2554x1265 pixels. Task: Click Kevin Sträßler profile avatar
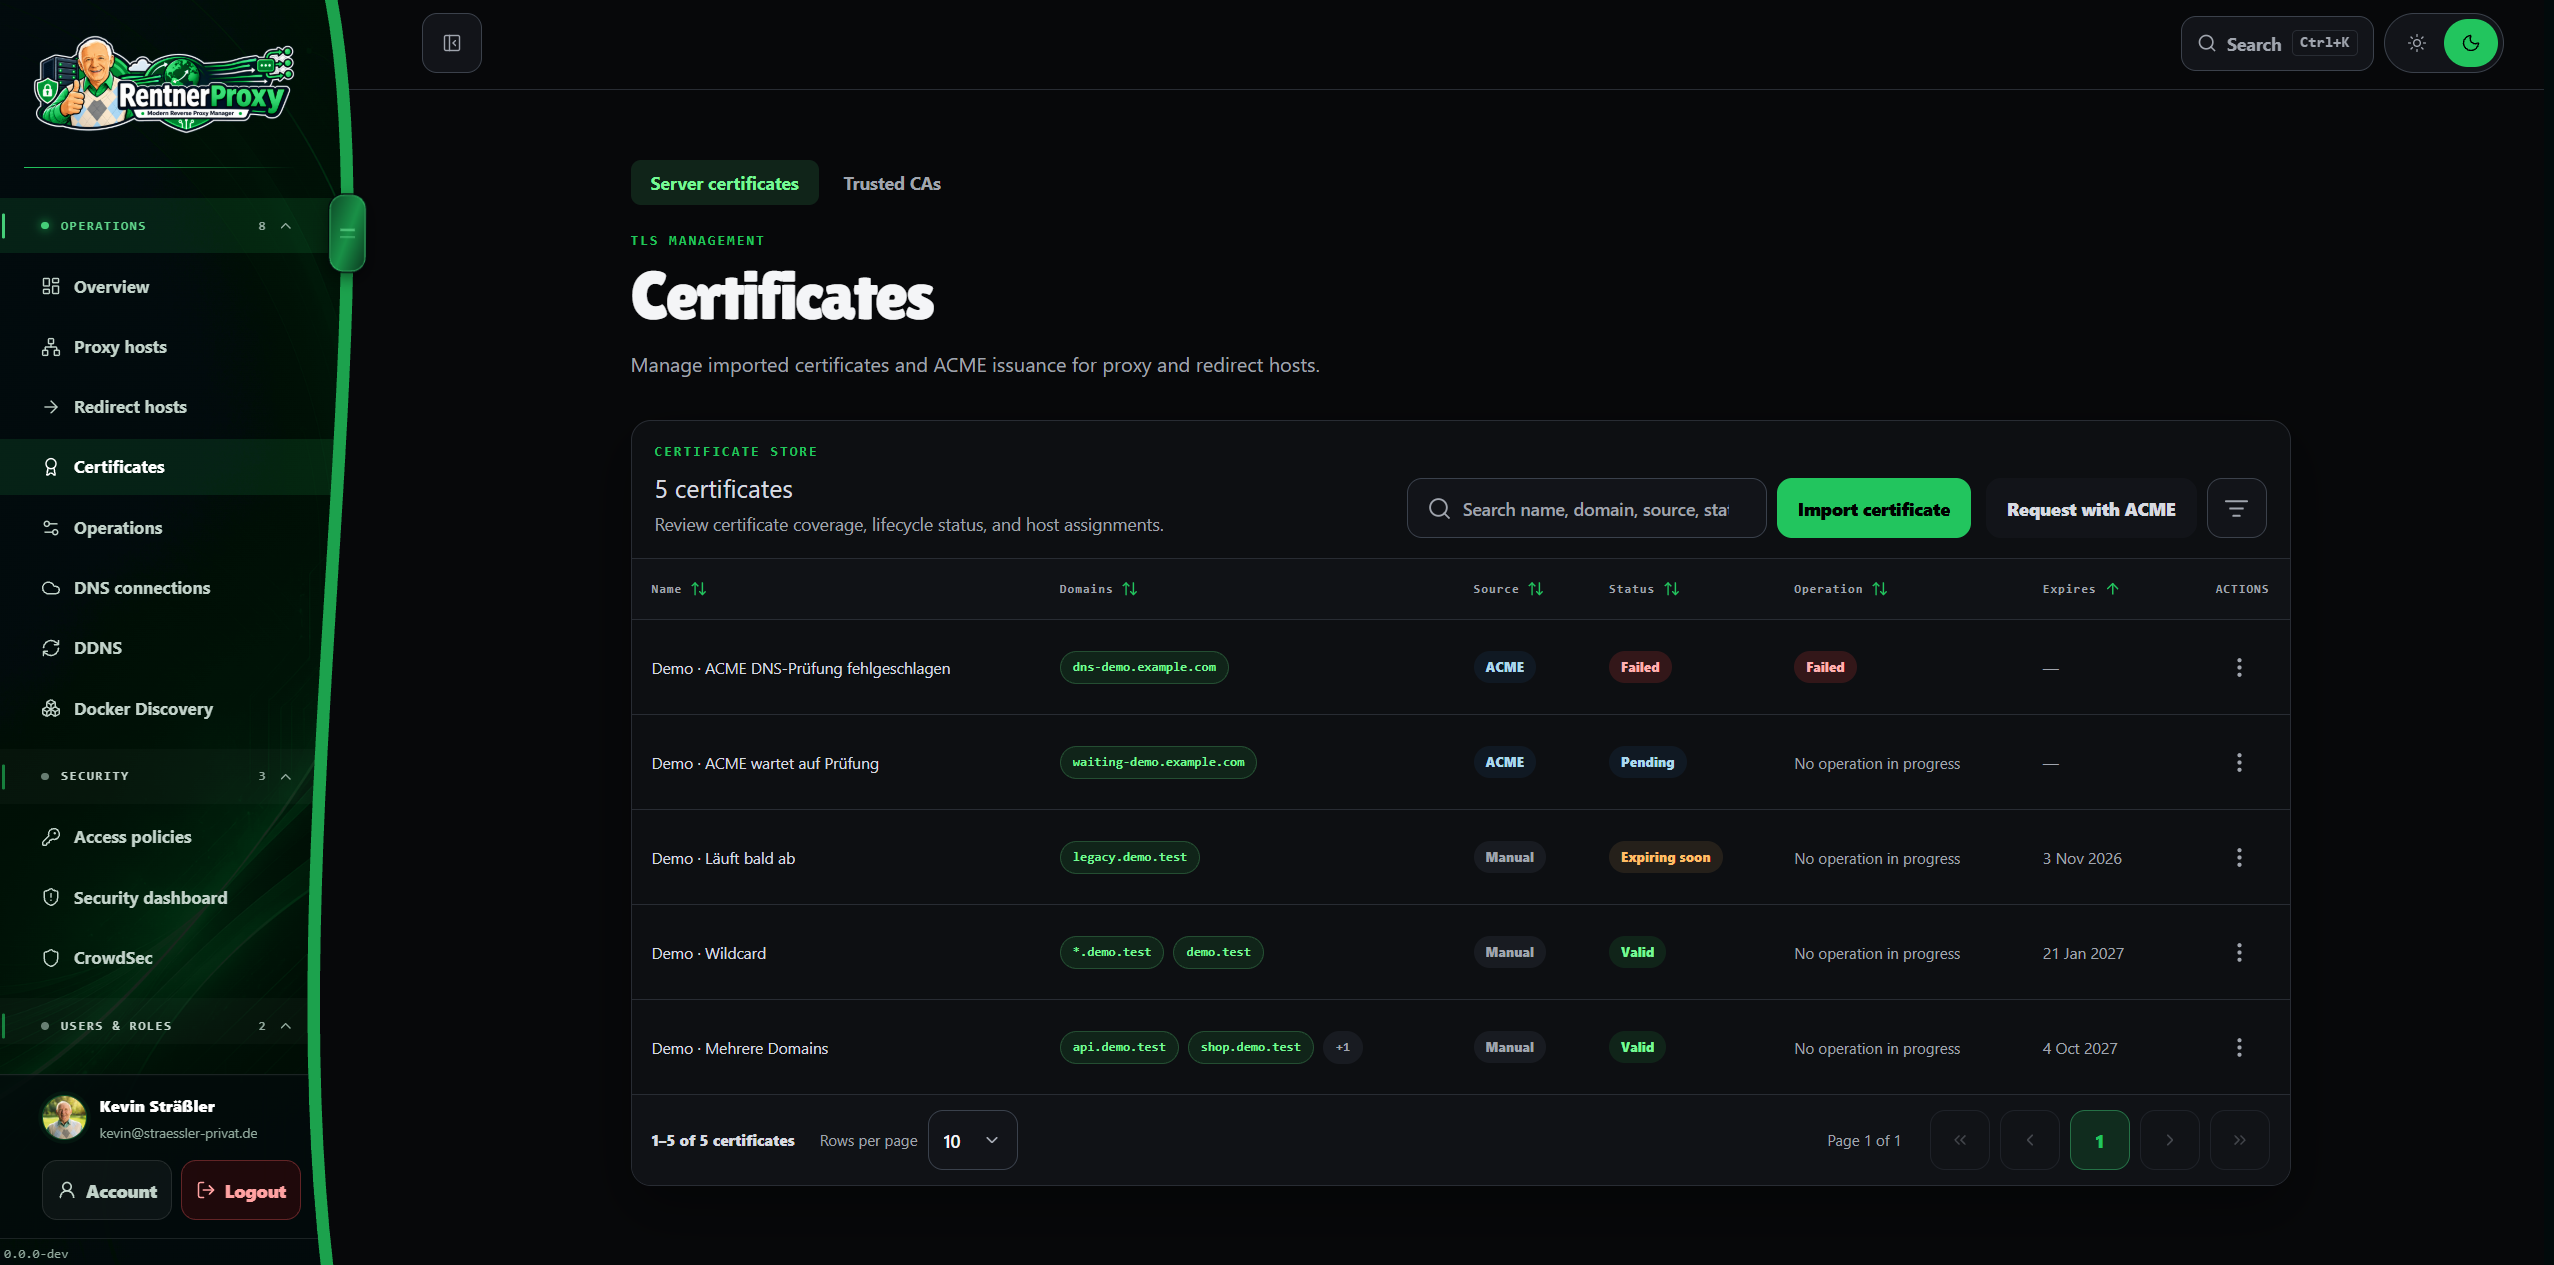(64, 1118)
